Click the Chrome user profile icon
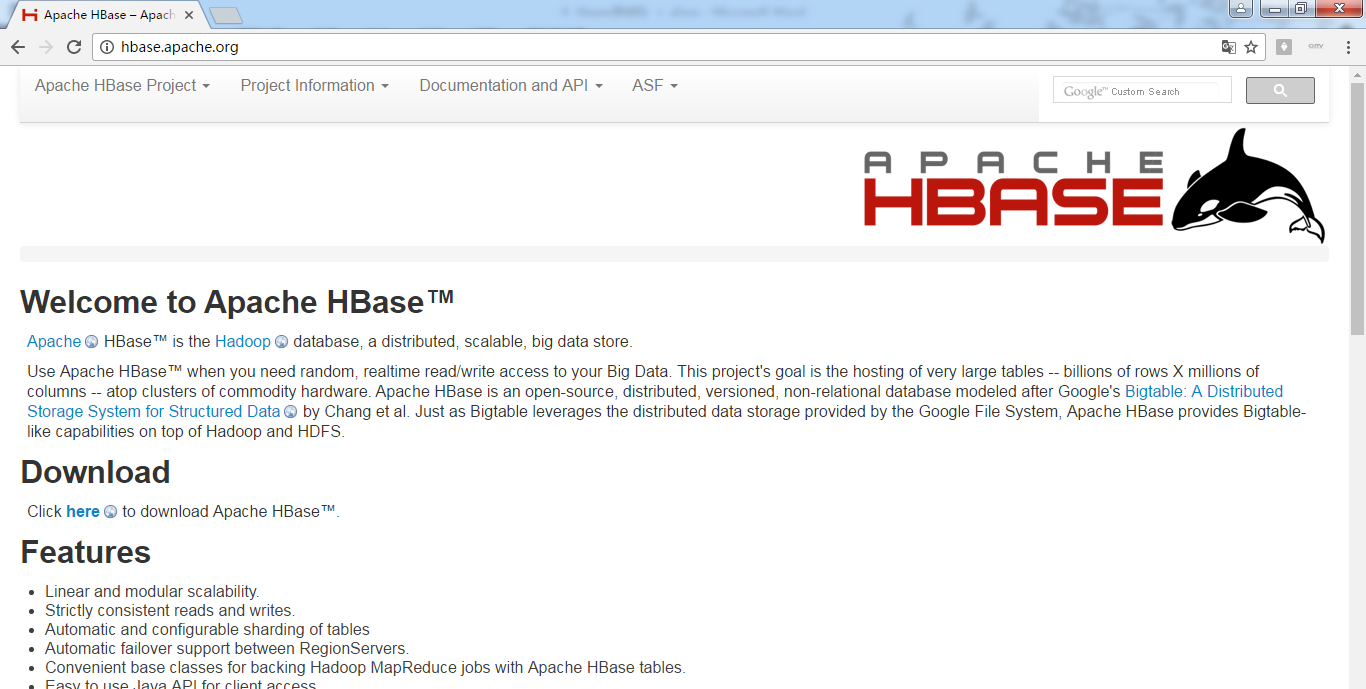Screen dimensions: 1366x689 point(1240,9)
